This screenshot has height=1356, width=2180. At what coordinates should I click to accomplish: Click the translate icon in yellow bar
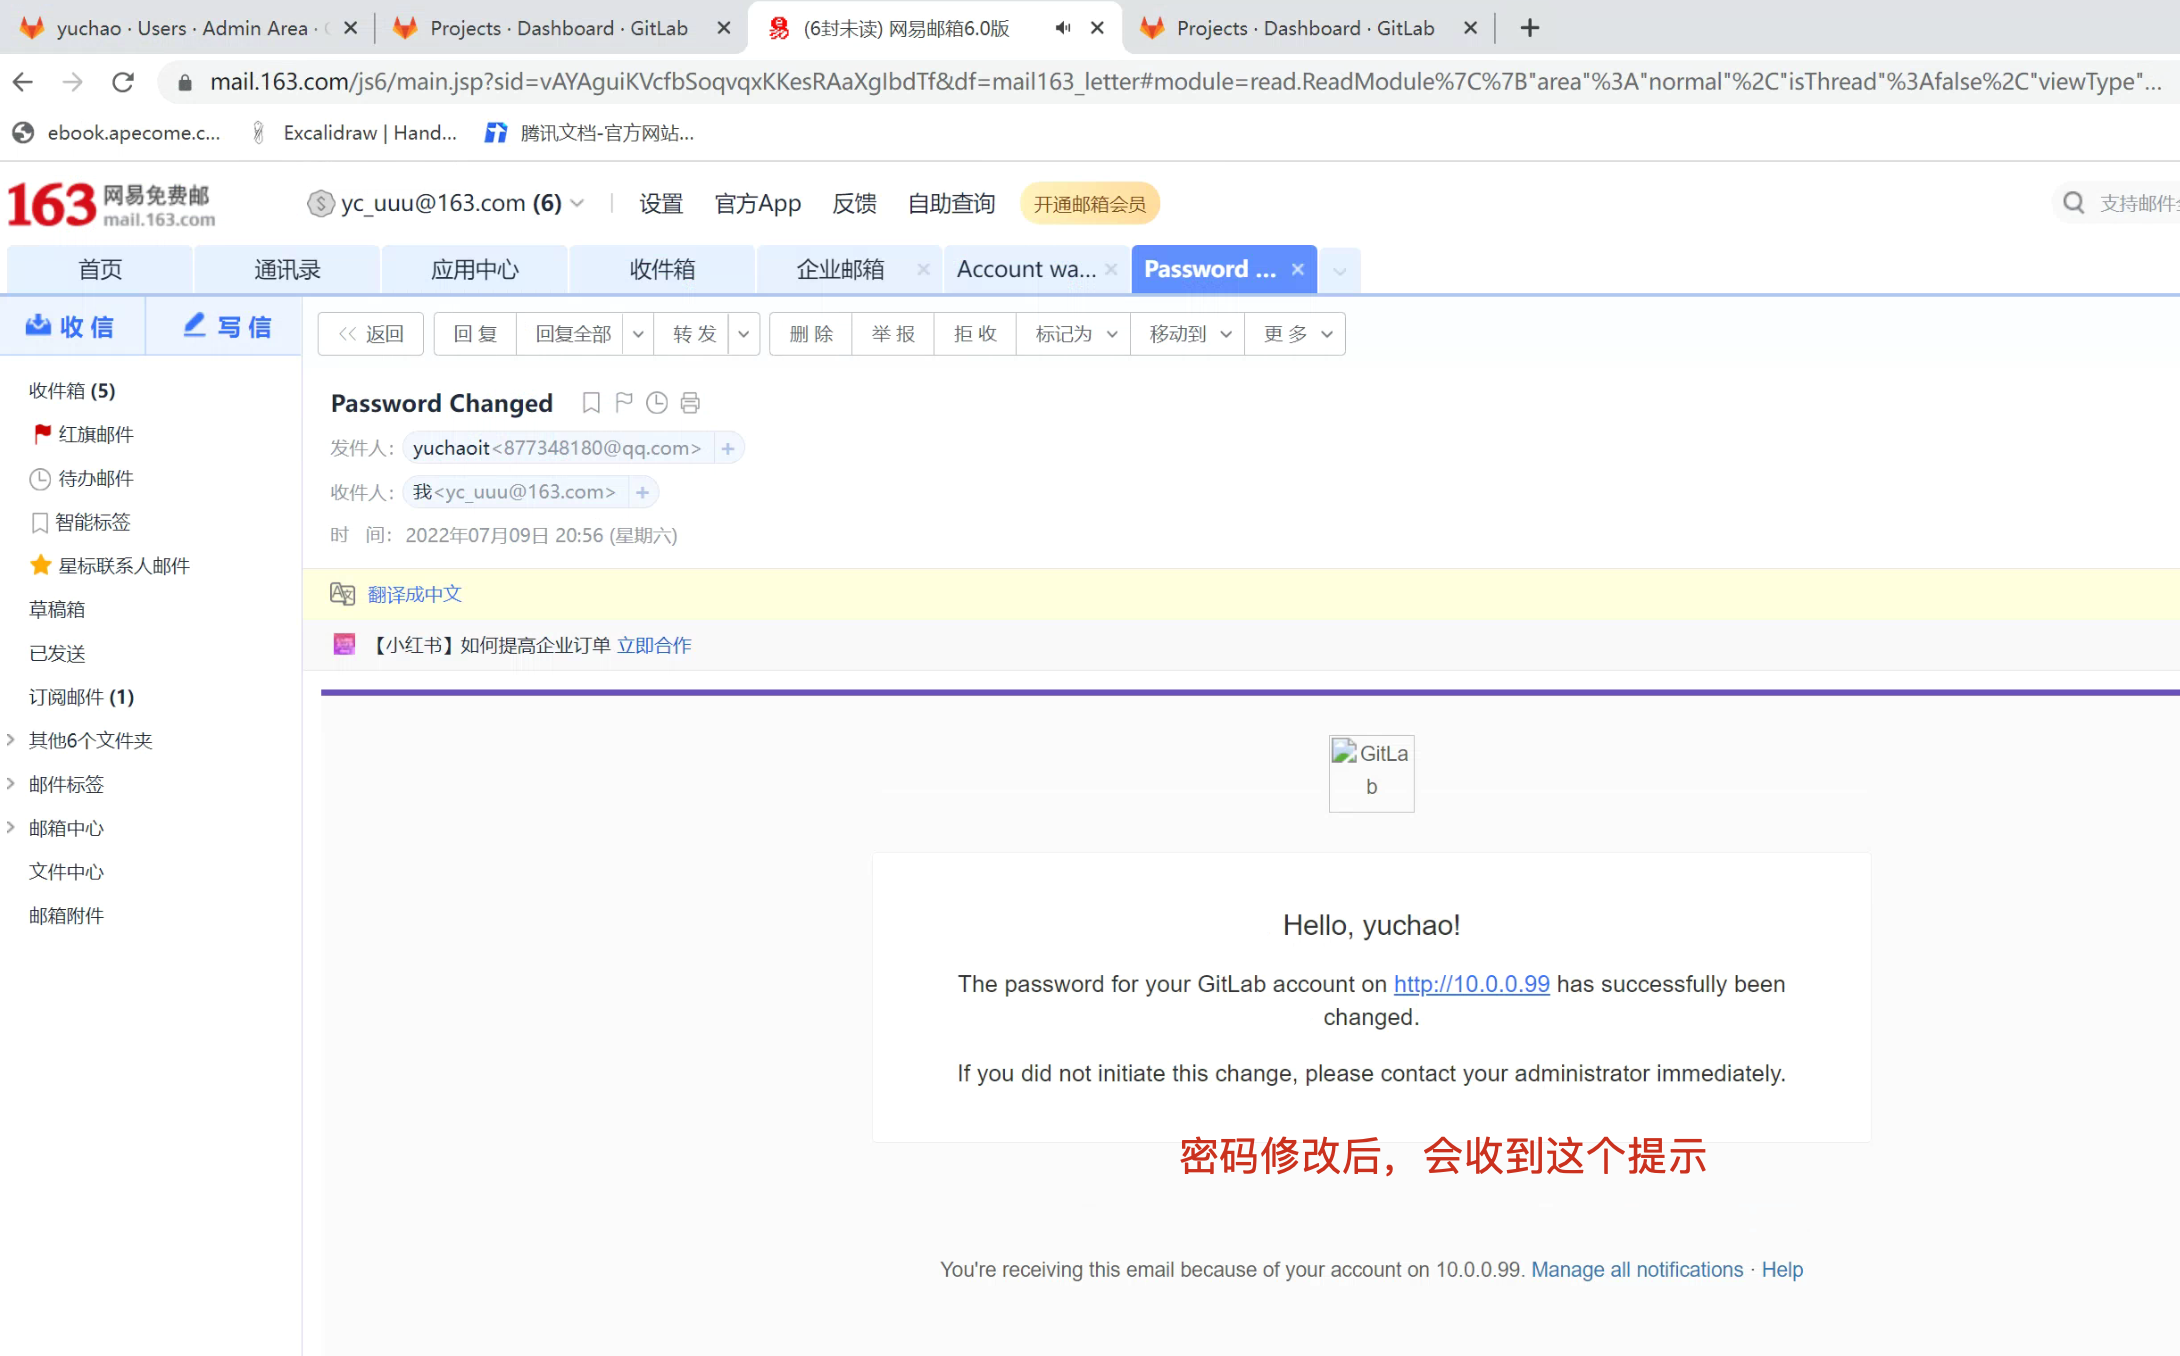[x=343, y=594]
